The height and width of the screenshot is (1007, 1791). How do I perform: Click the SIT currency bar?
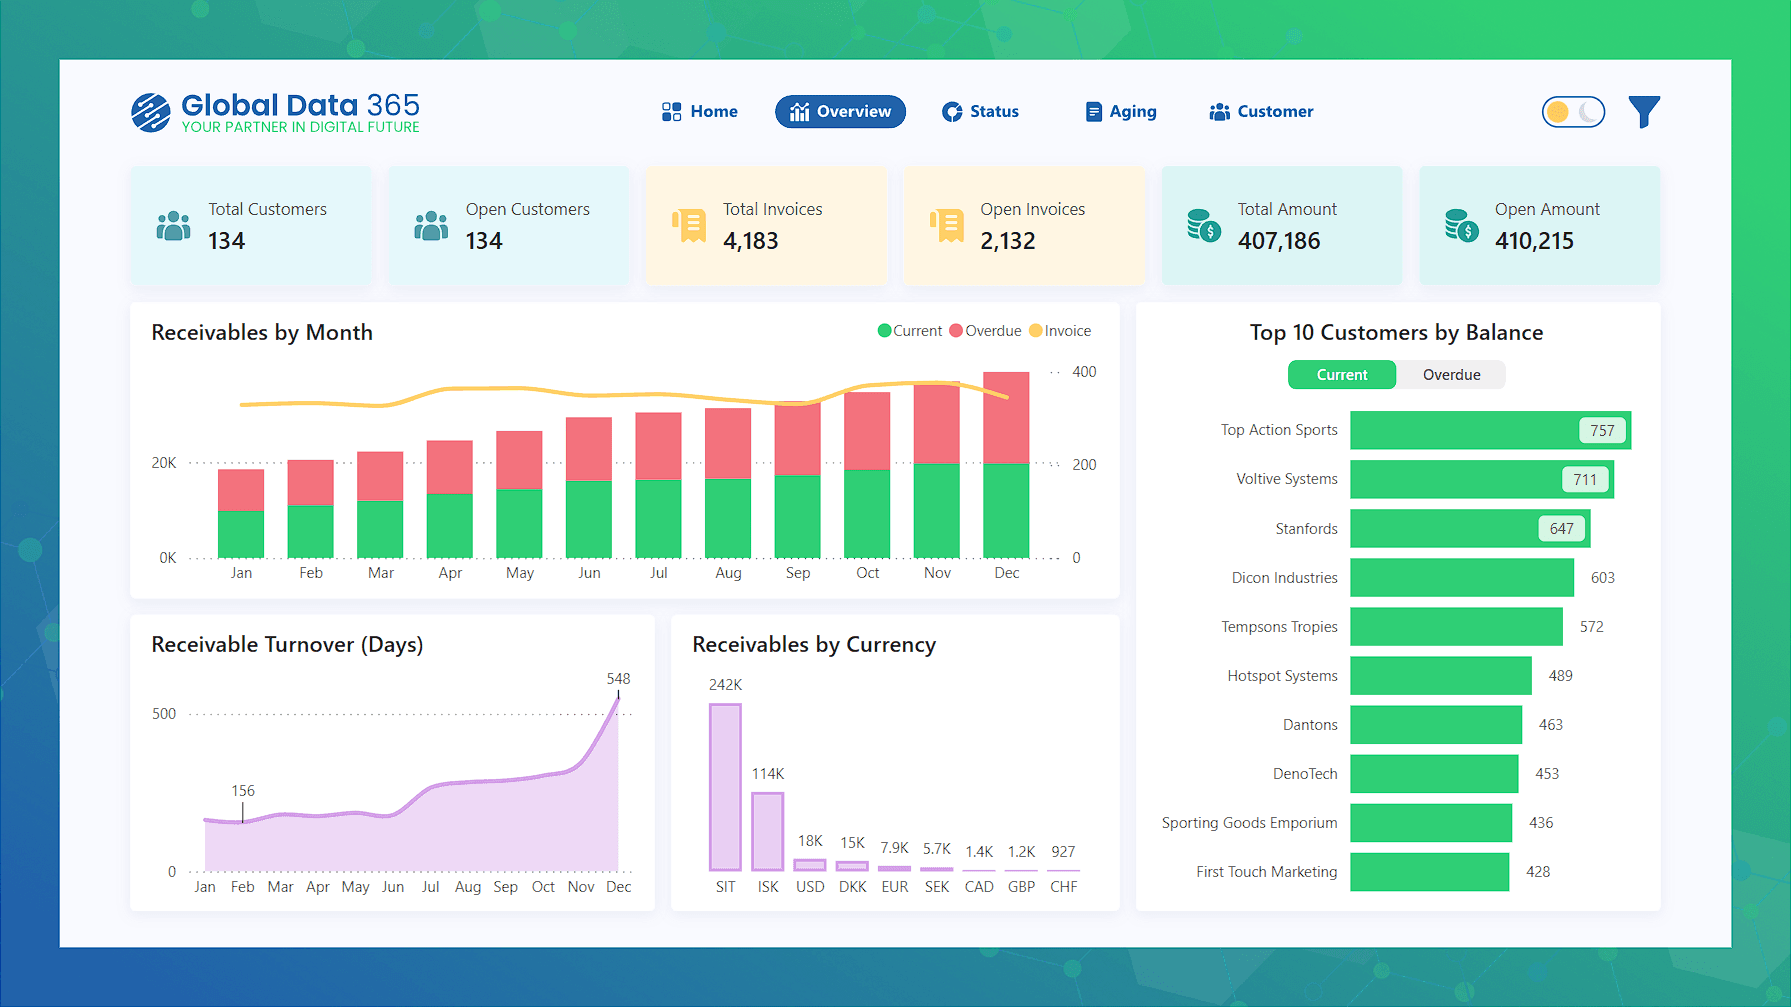click(x=725, y=787)
